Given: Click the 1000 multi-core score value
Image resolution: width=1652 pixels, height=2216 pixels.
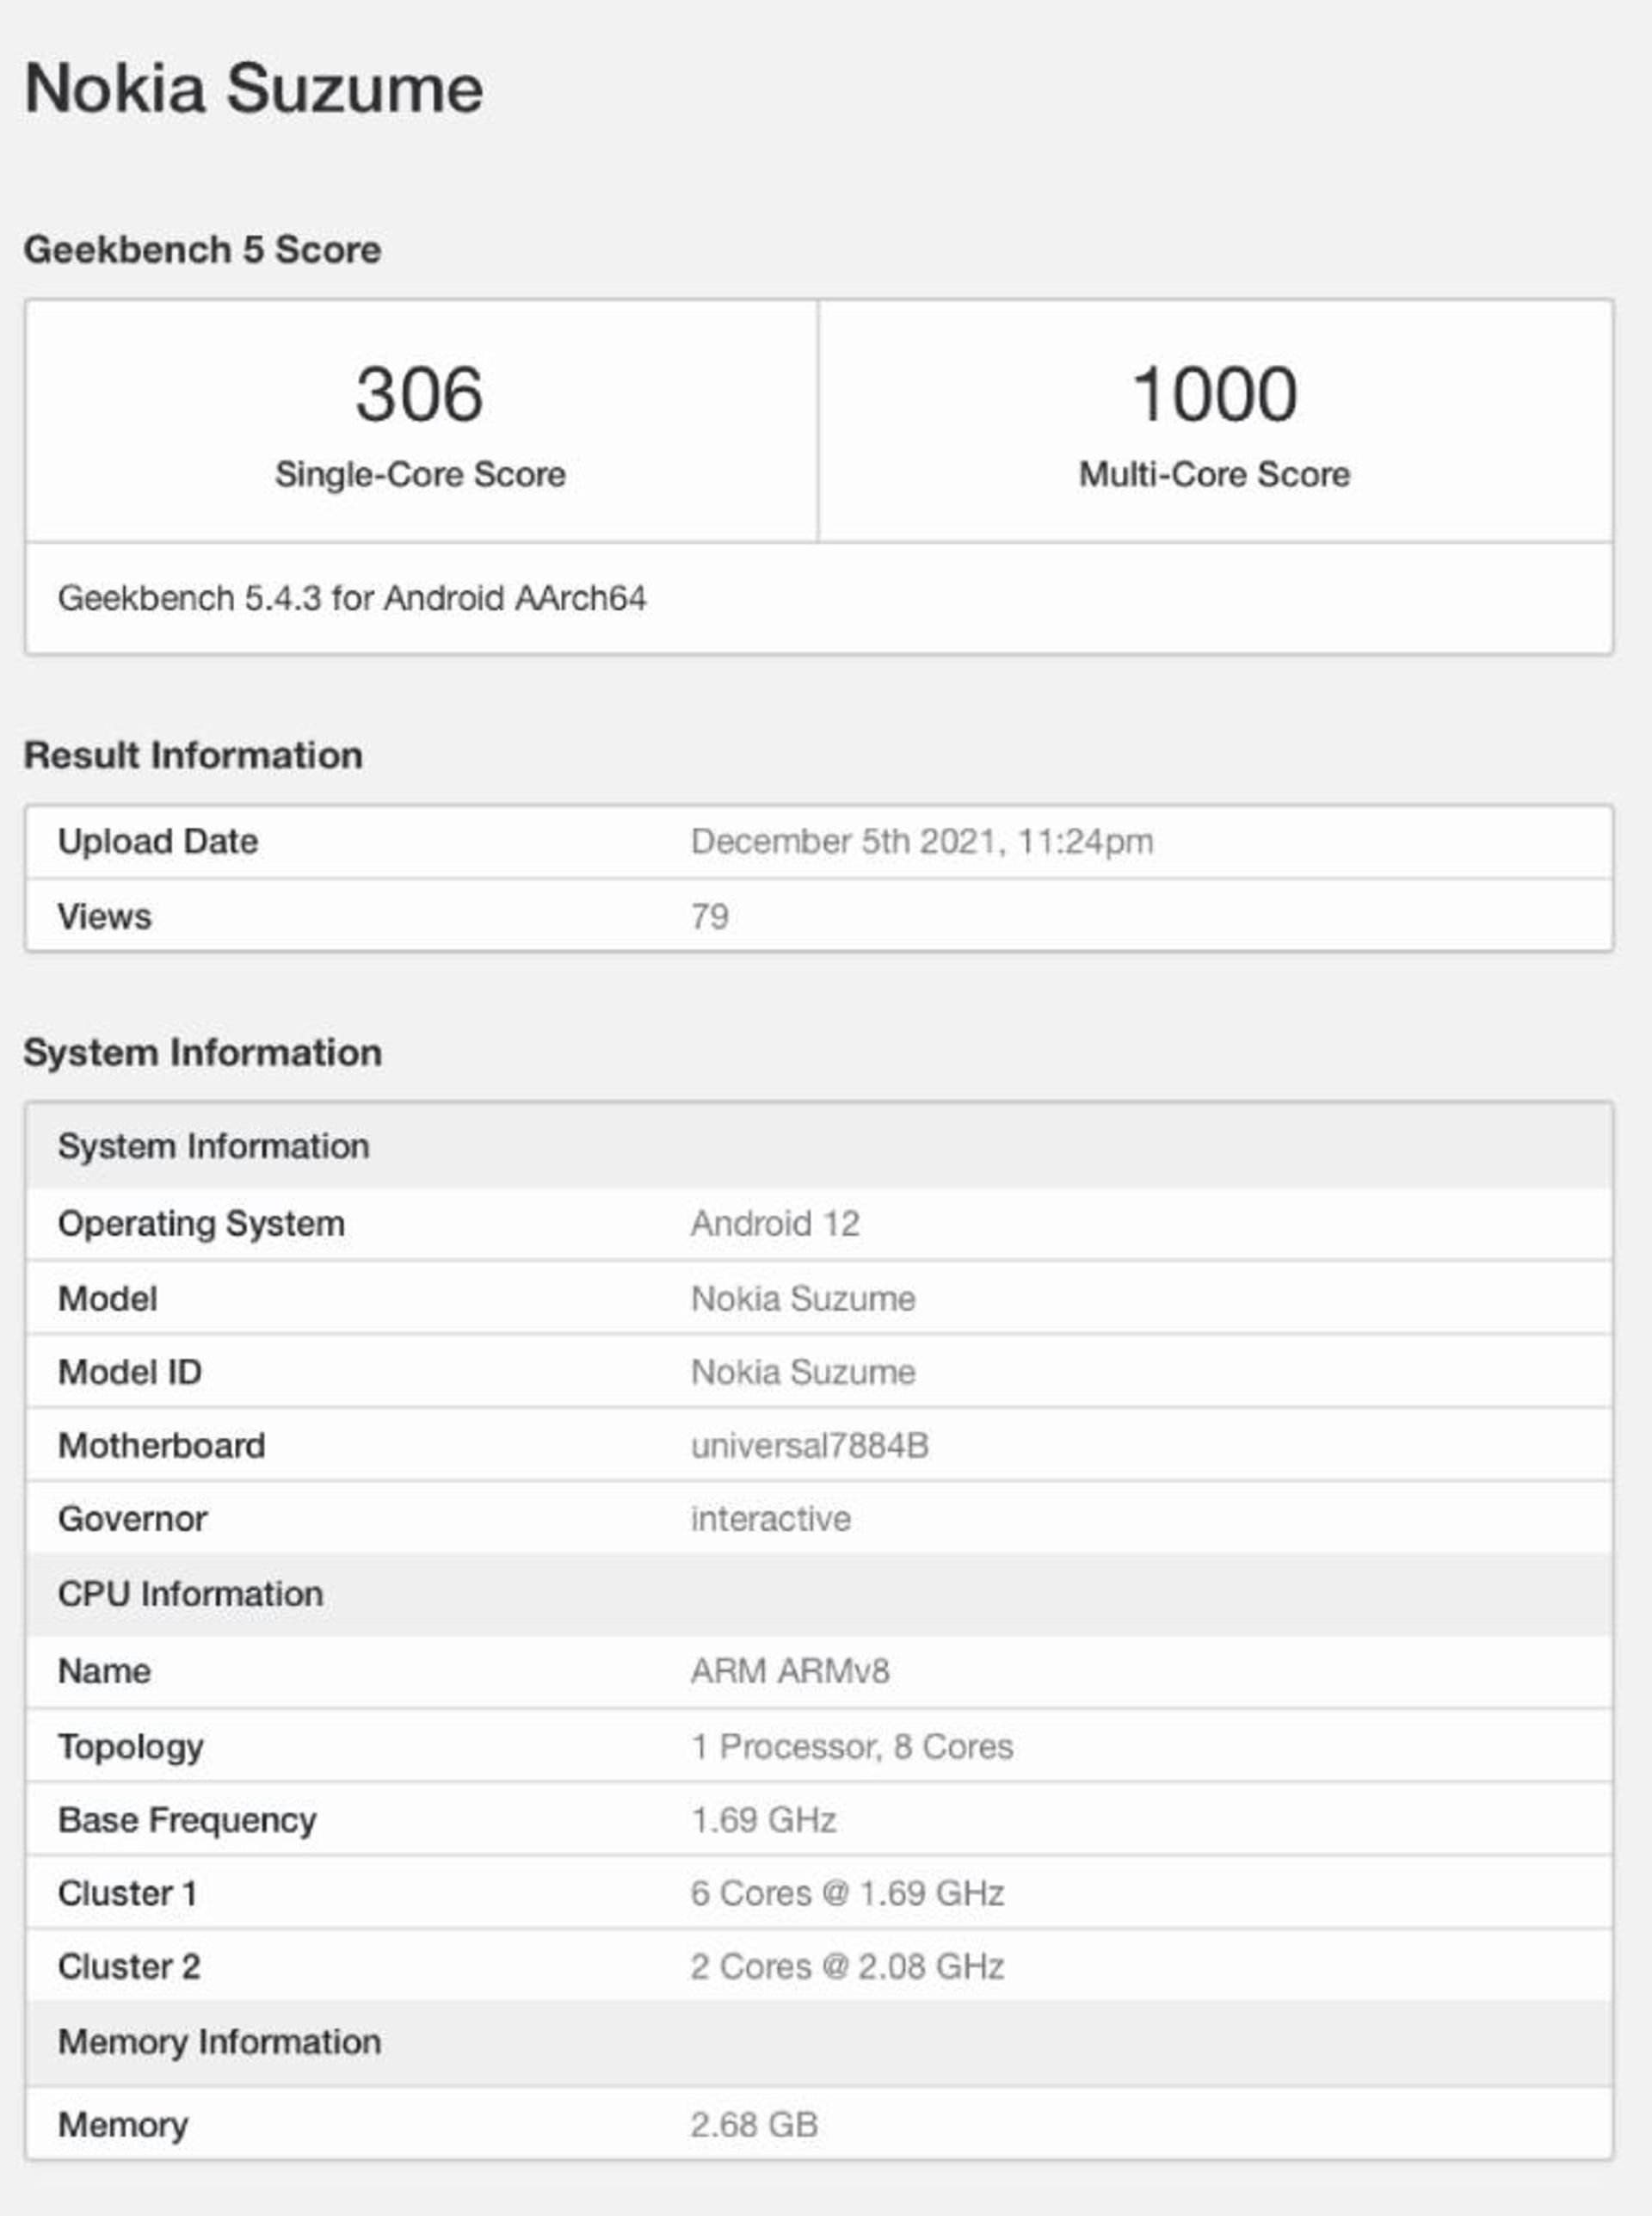Looking at the screenshot, I should pos(1214,394).
